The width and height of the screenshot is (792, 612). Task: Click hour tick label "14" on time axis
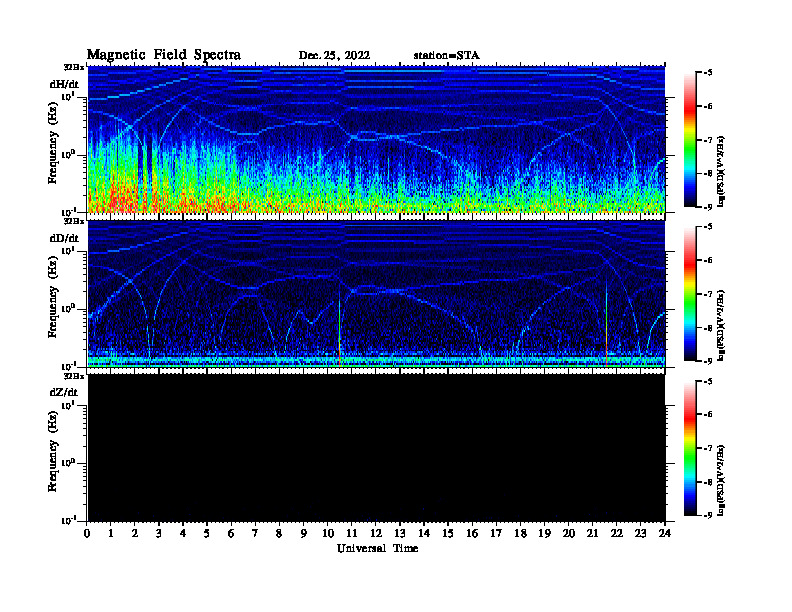coord(424,534)
